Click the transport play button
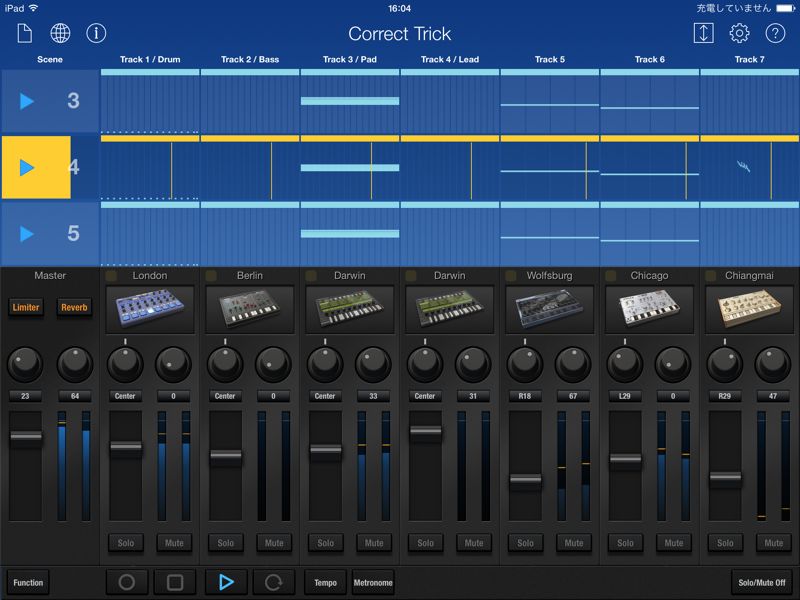800x600 pixels. point(226,582)
